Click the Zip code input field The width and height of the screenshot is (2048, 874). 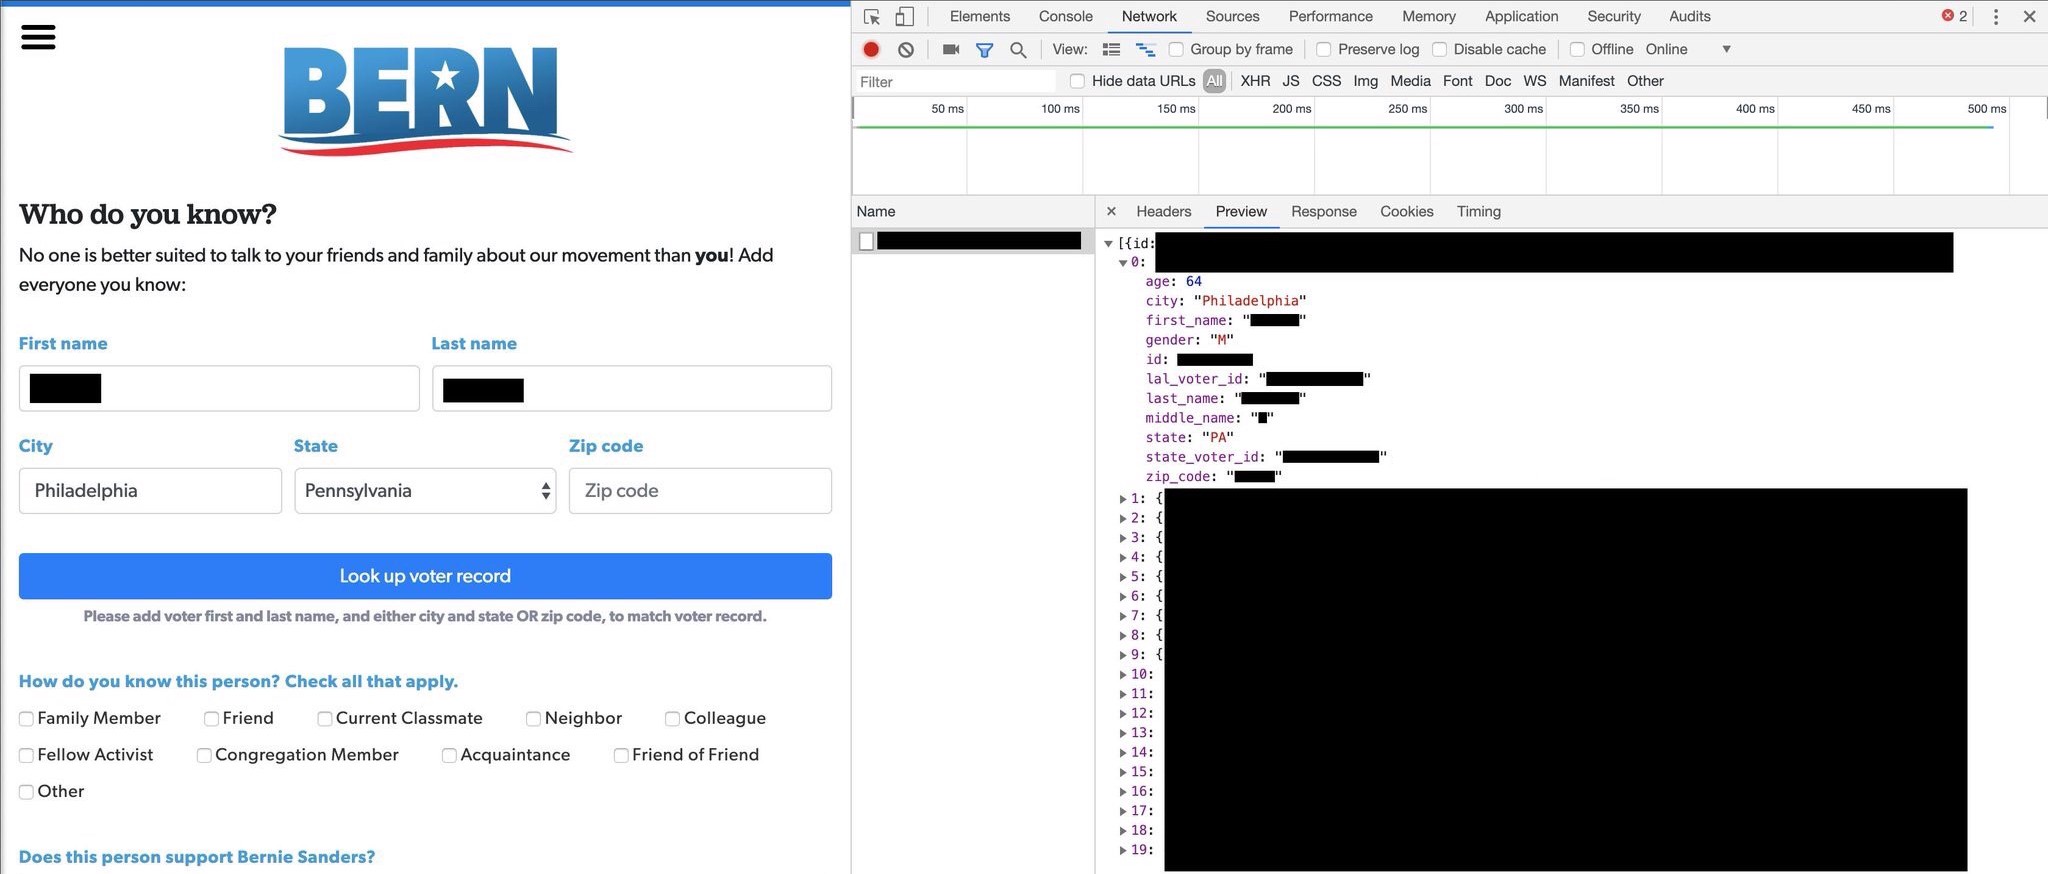(x=700, y=491)
